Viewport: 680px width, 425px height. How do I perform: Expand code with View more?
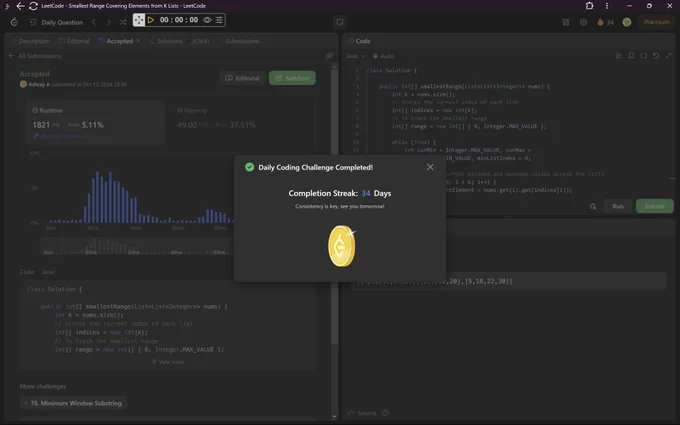[168, 362]
